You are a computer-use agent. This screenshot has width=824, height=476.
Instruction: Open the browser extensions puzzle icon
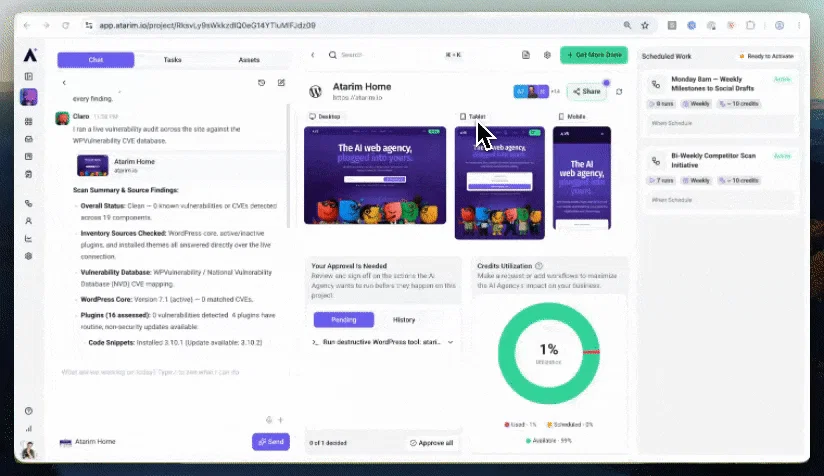(750, 25)
